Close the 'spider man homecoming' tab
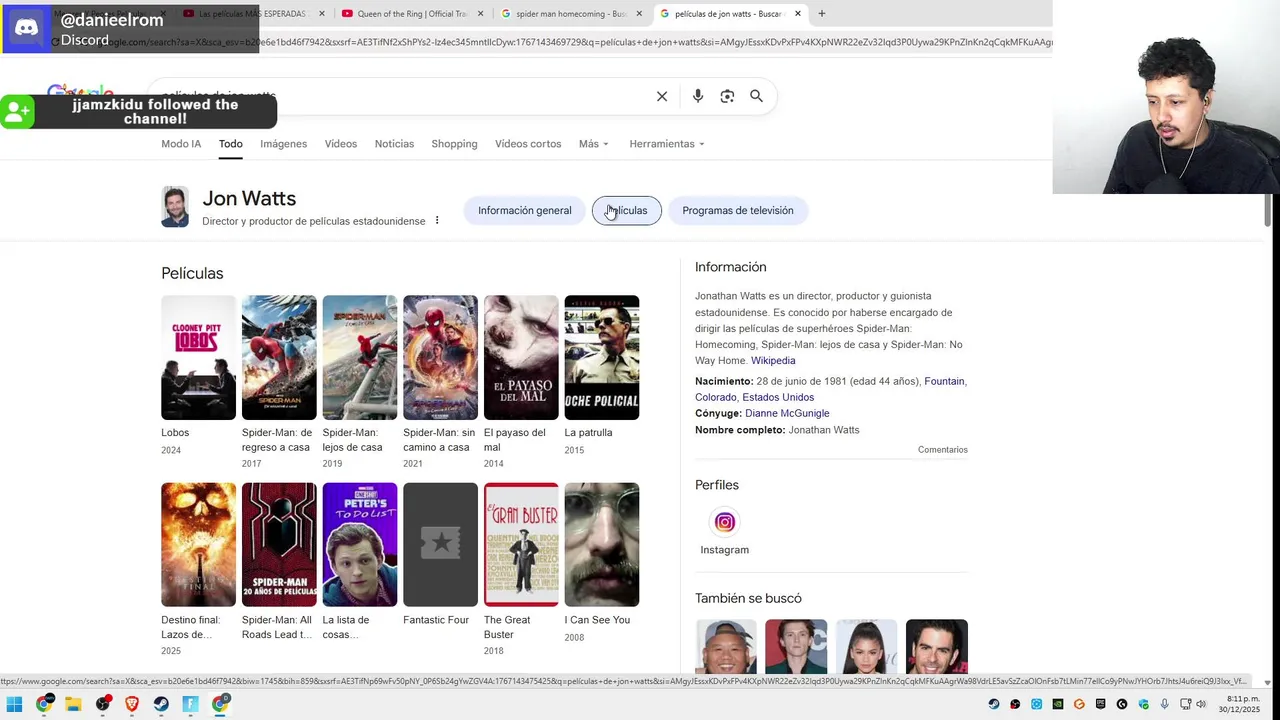 (639, 14)
